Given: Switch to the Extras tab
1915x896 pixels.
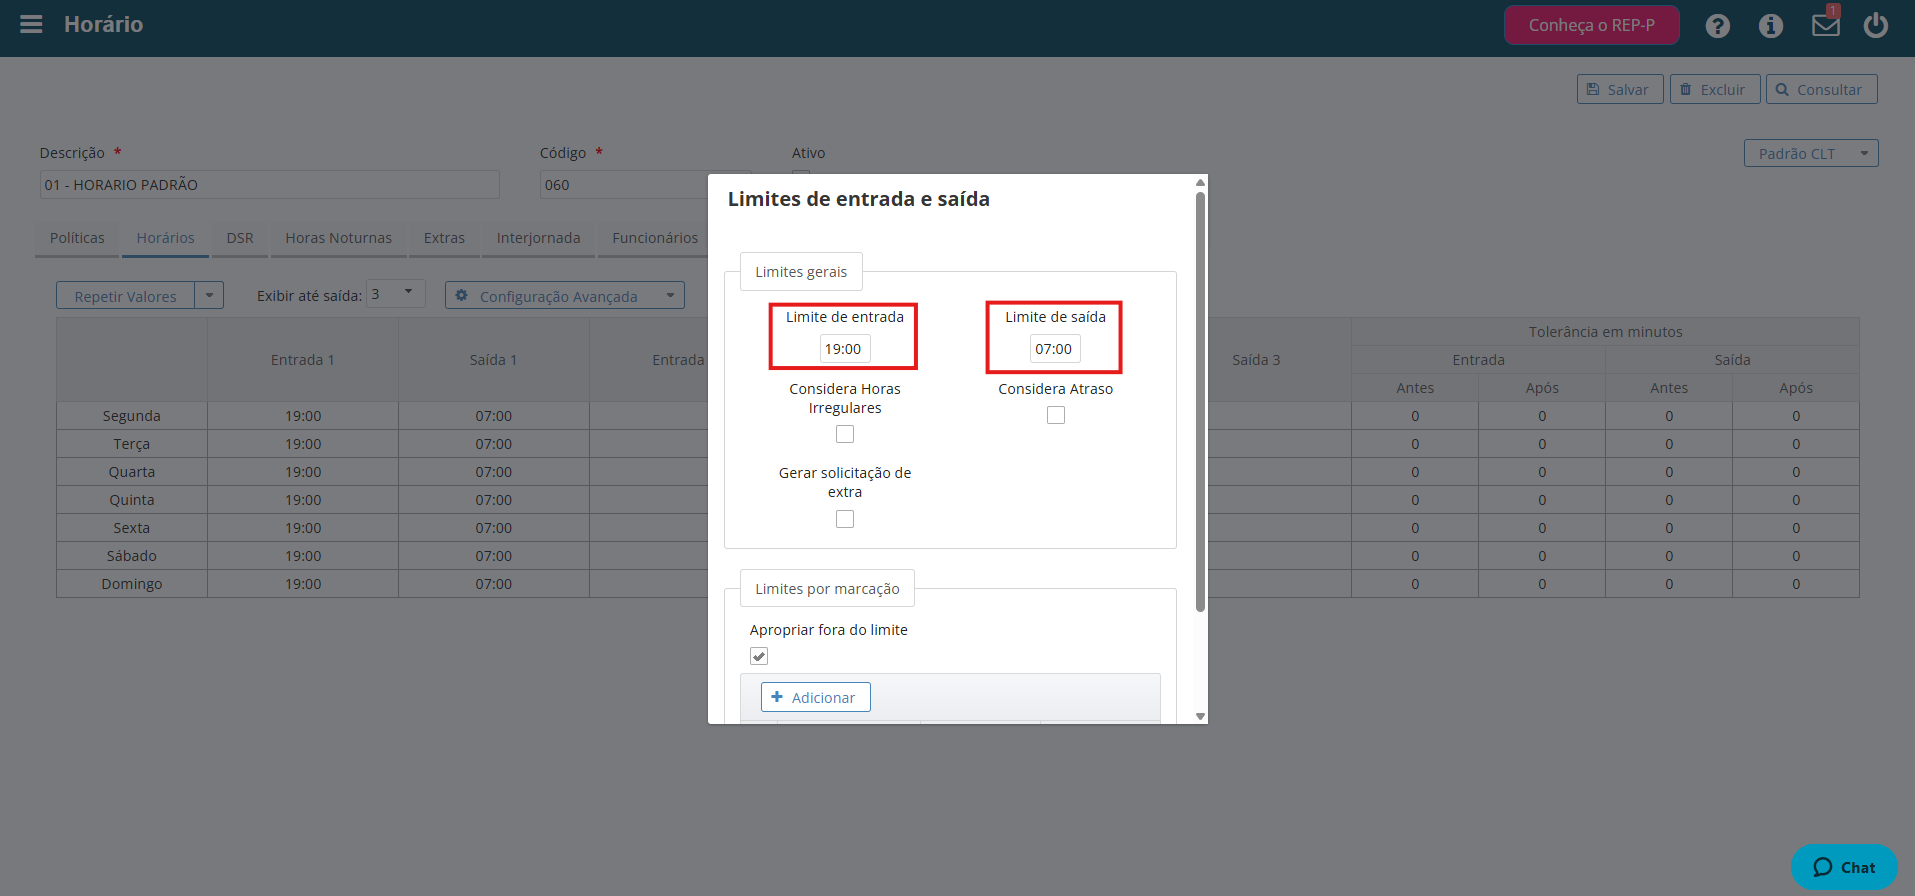Looking at the screenshot, I should (444, 238).
